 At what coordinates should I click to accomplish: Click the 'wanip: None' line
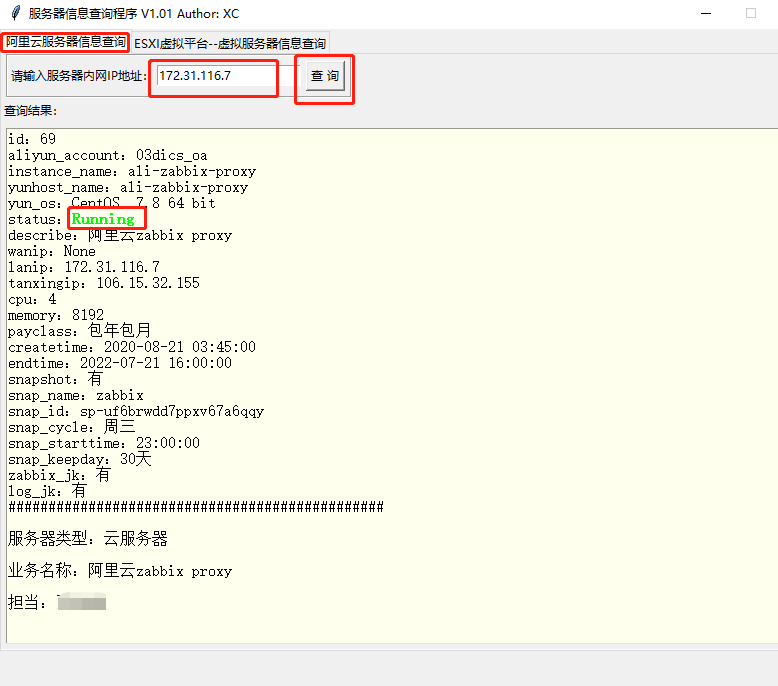click(x=52, y=251)
